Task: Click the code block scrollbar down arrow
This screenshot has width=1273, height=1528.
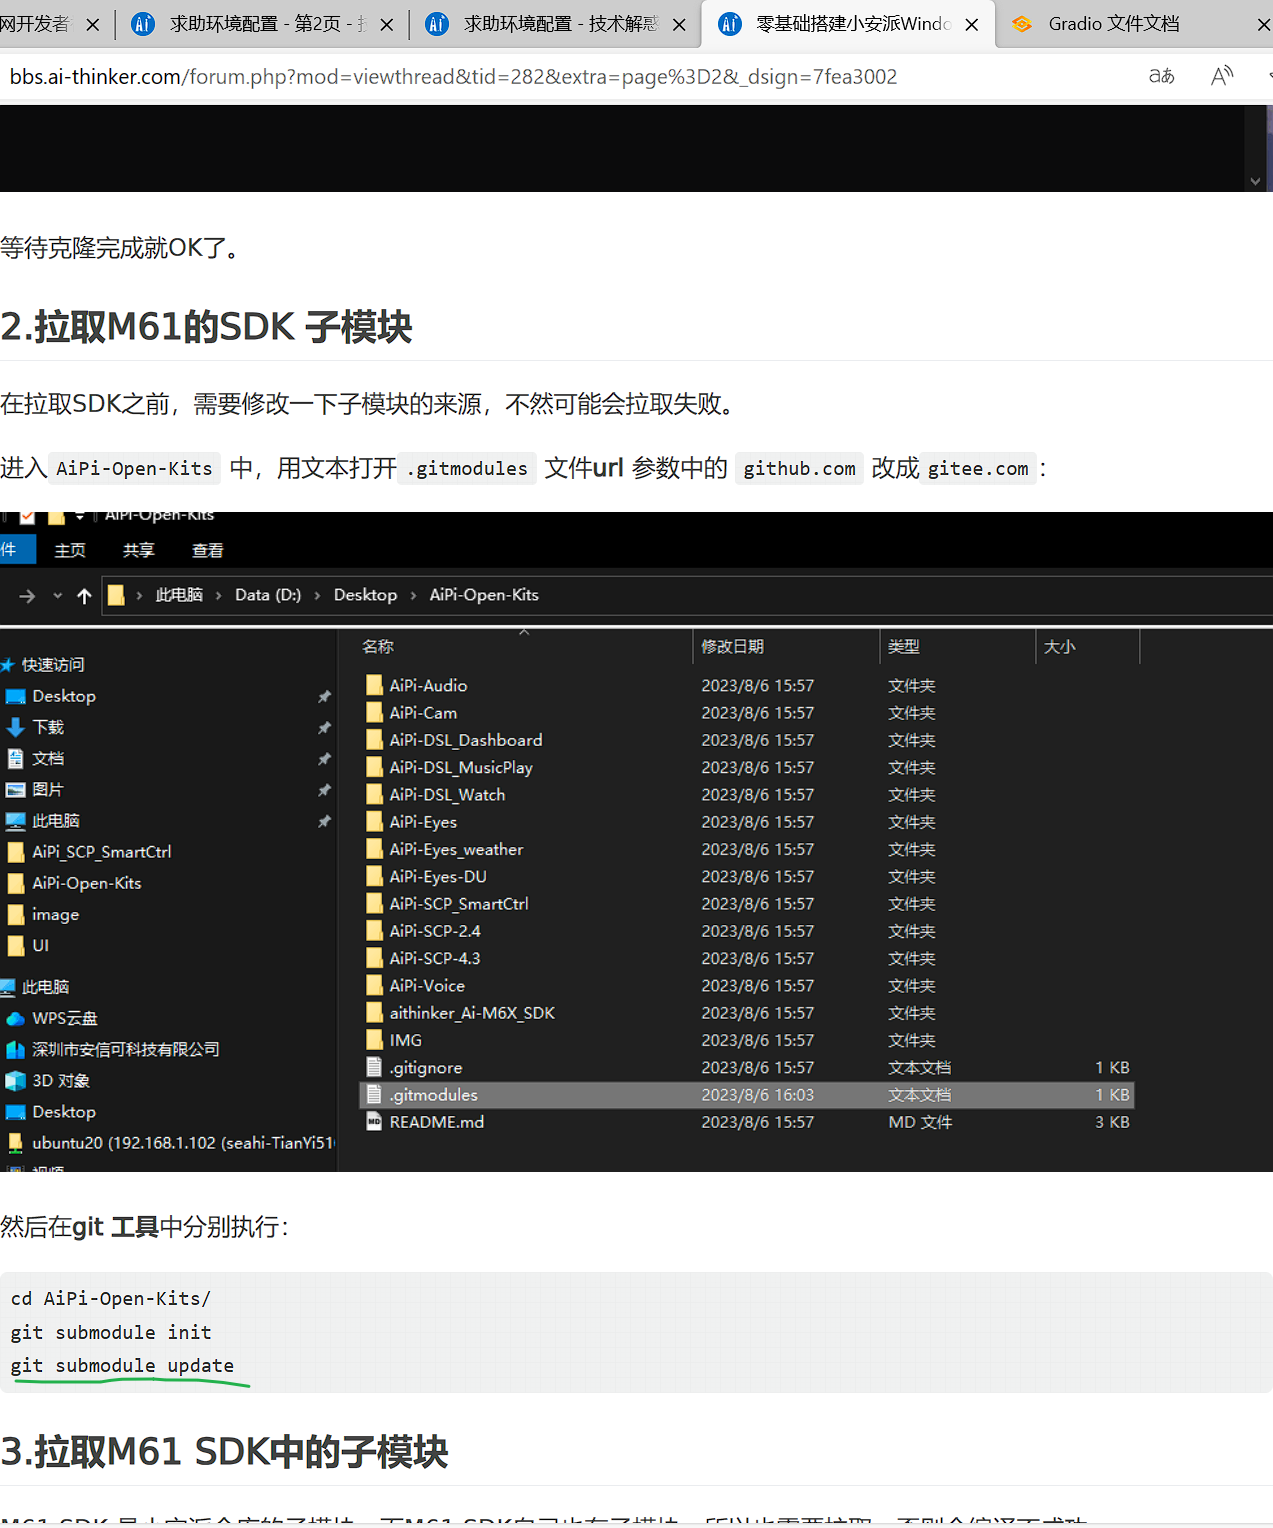Action: pyautogui.click(x=1255, y=181)
